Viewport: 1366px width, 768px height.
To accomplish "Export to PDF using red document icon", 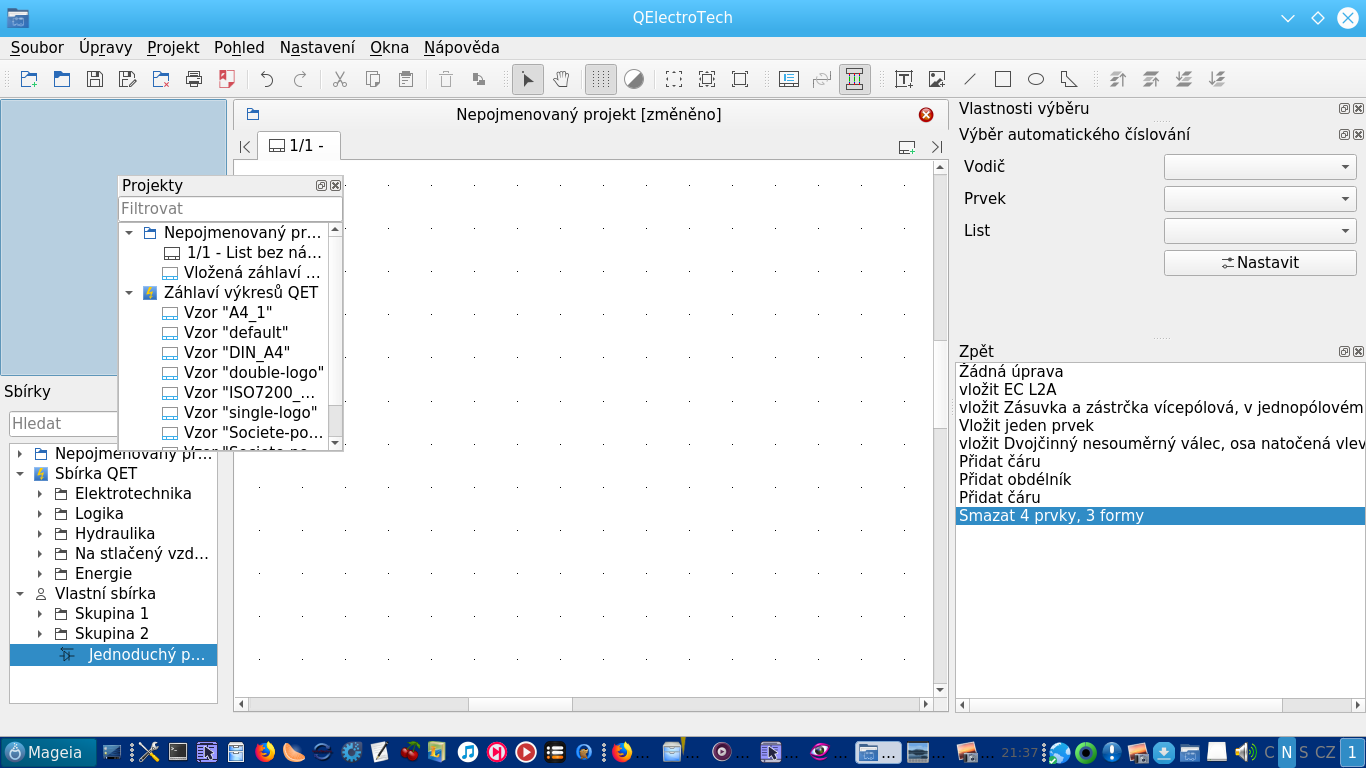I will coord(227,79).
